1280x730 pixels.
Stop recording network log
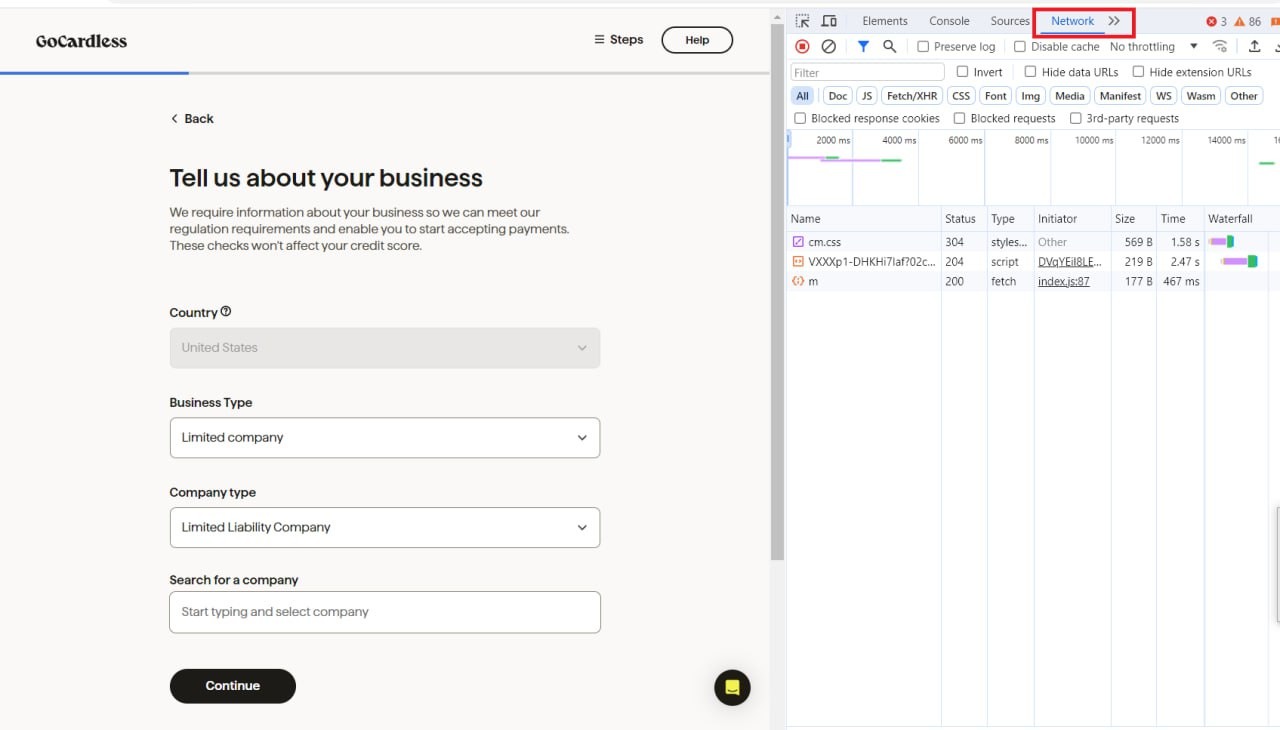(x=802, y=46)
